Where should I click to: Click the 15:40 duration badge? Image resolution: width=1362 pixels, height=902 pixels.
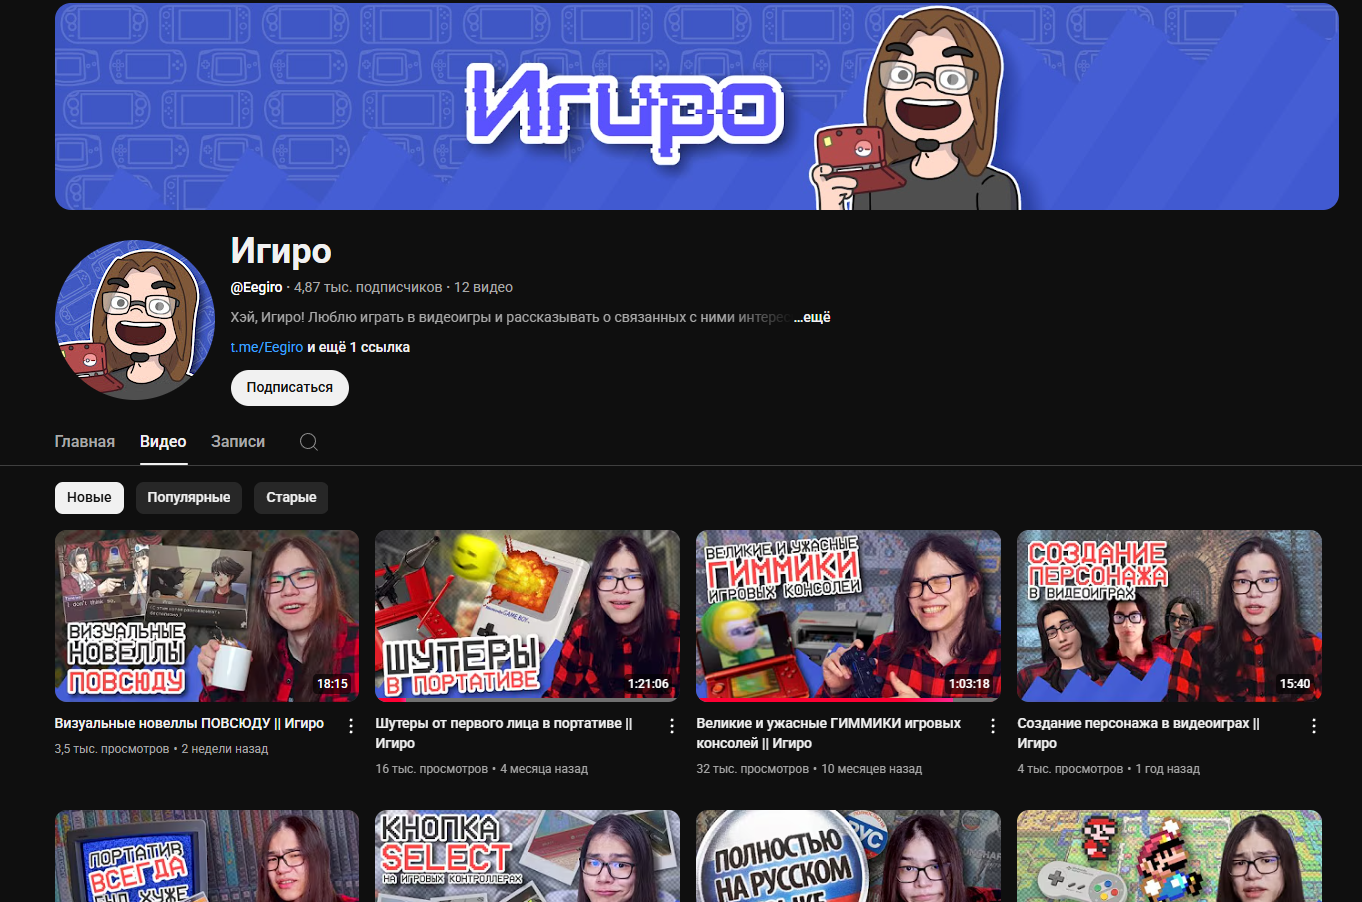click(x=1295, y=684)
